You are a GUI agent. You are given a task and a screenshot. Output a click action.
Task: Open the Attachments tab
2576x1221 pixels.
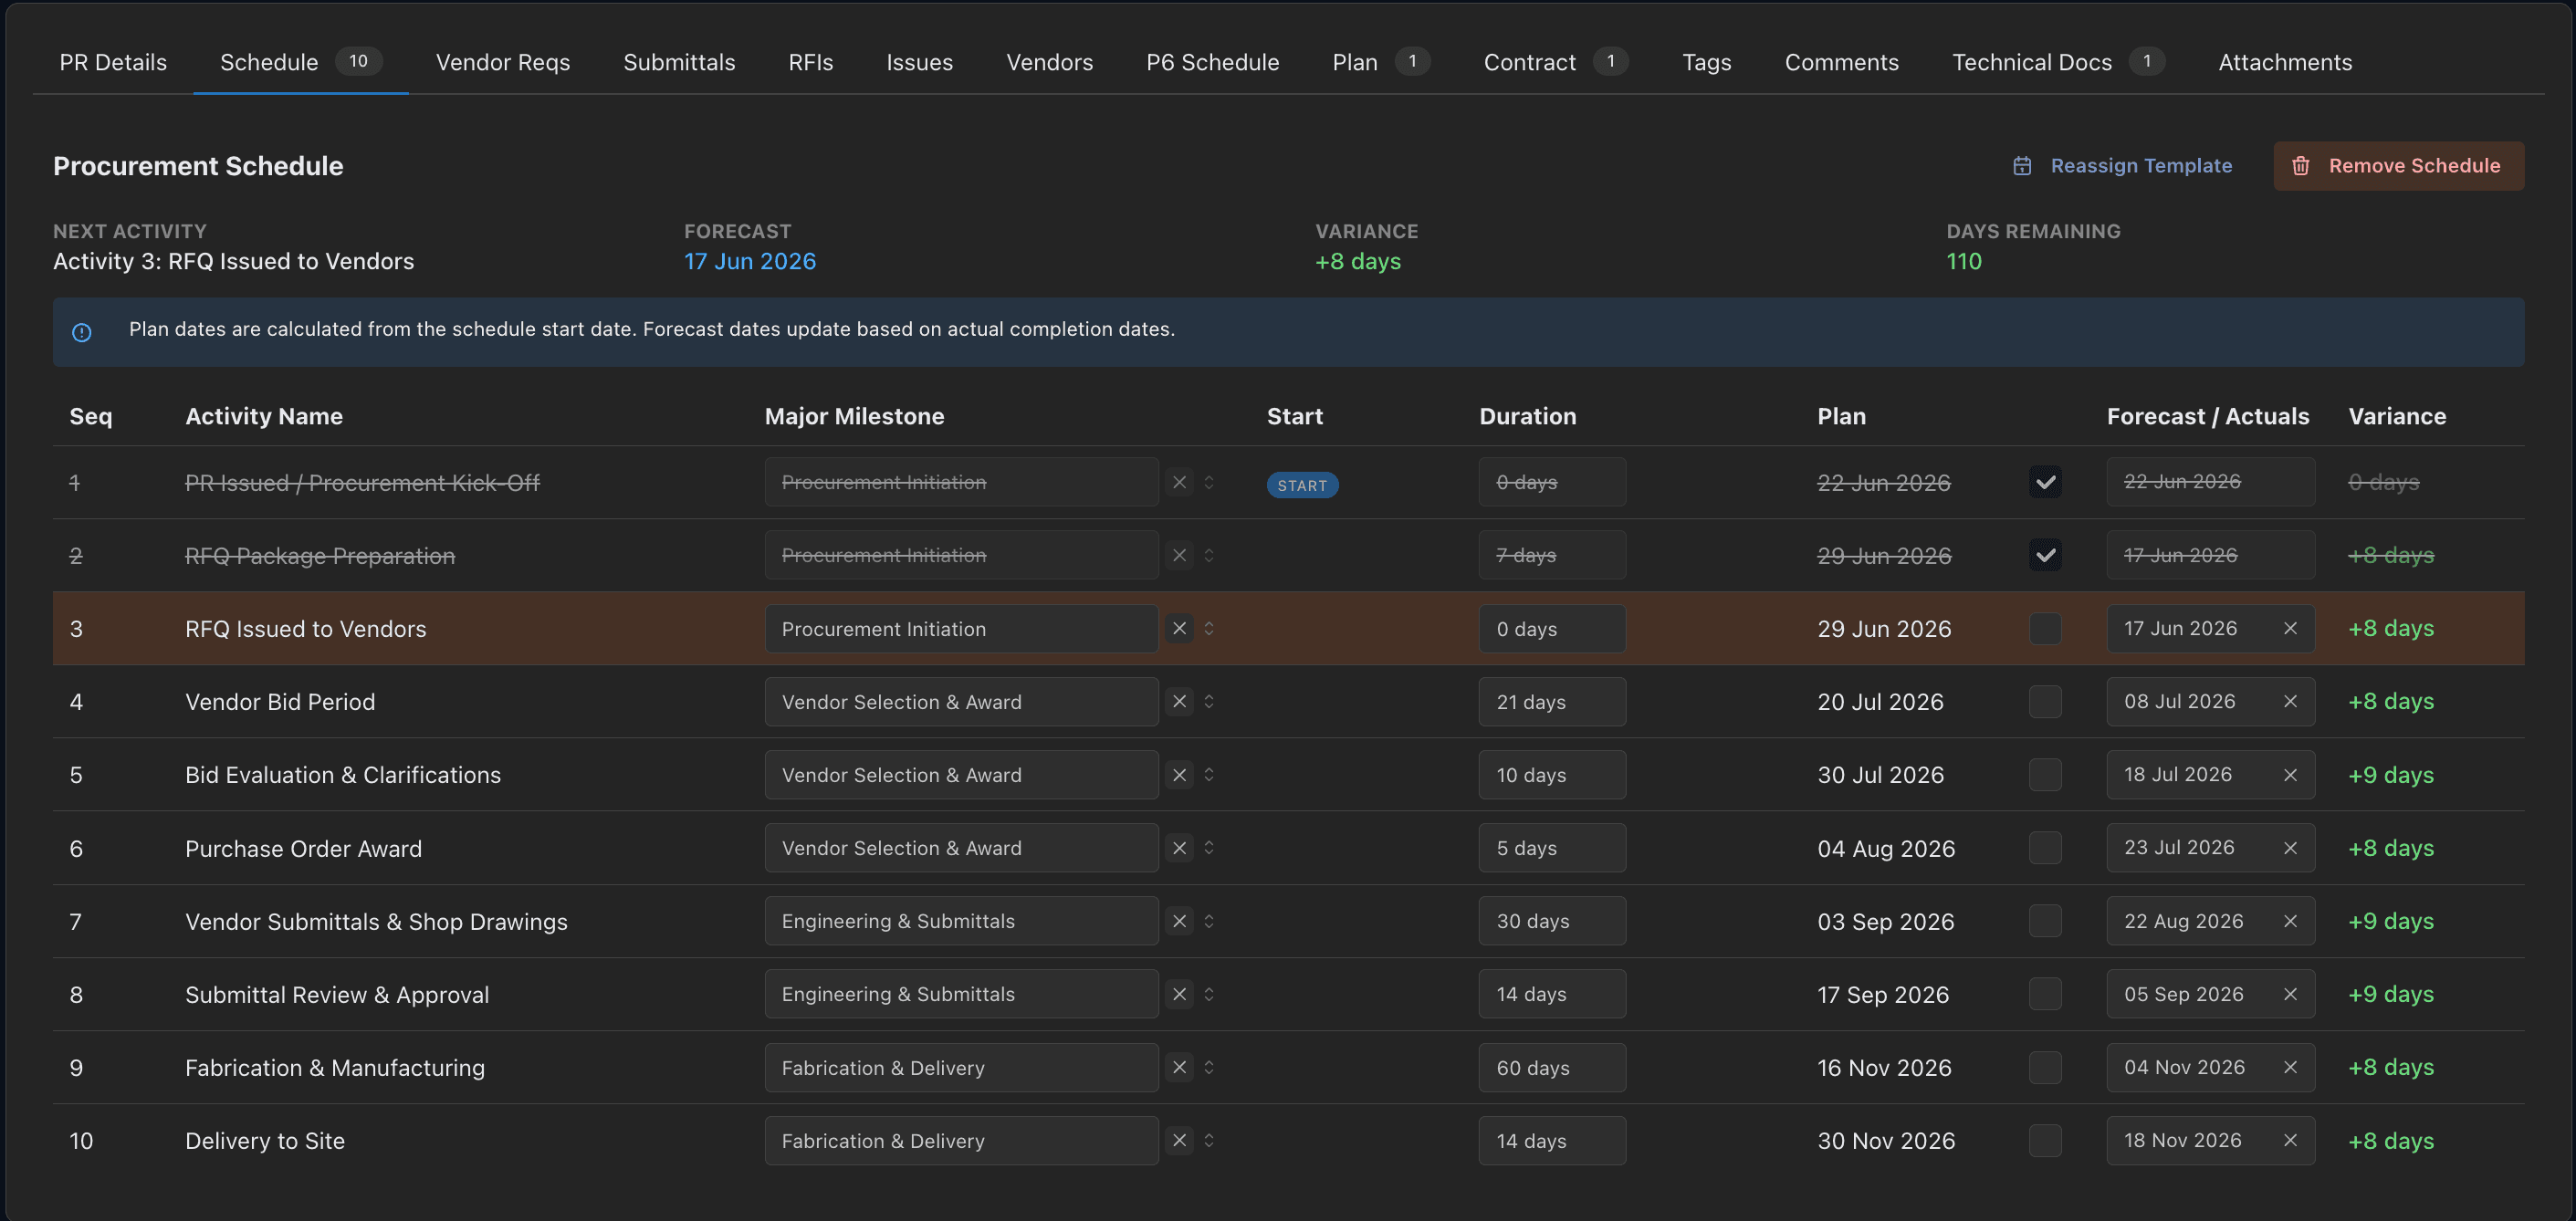click(2285, 62)
